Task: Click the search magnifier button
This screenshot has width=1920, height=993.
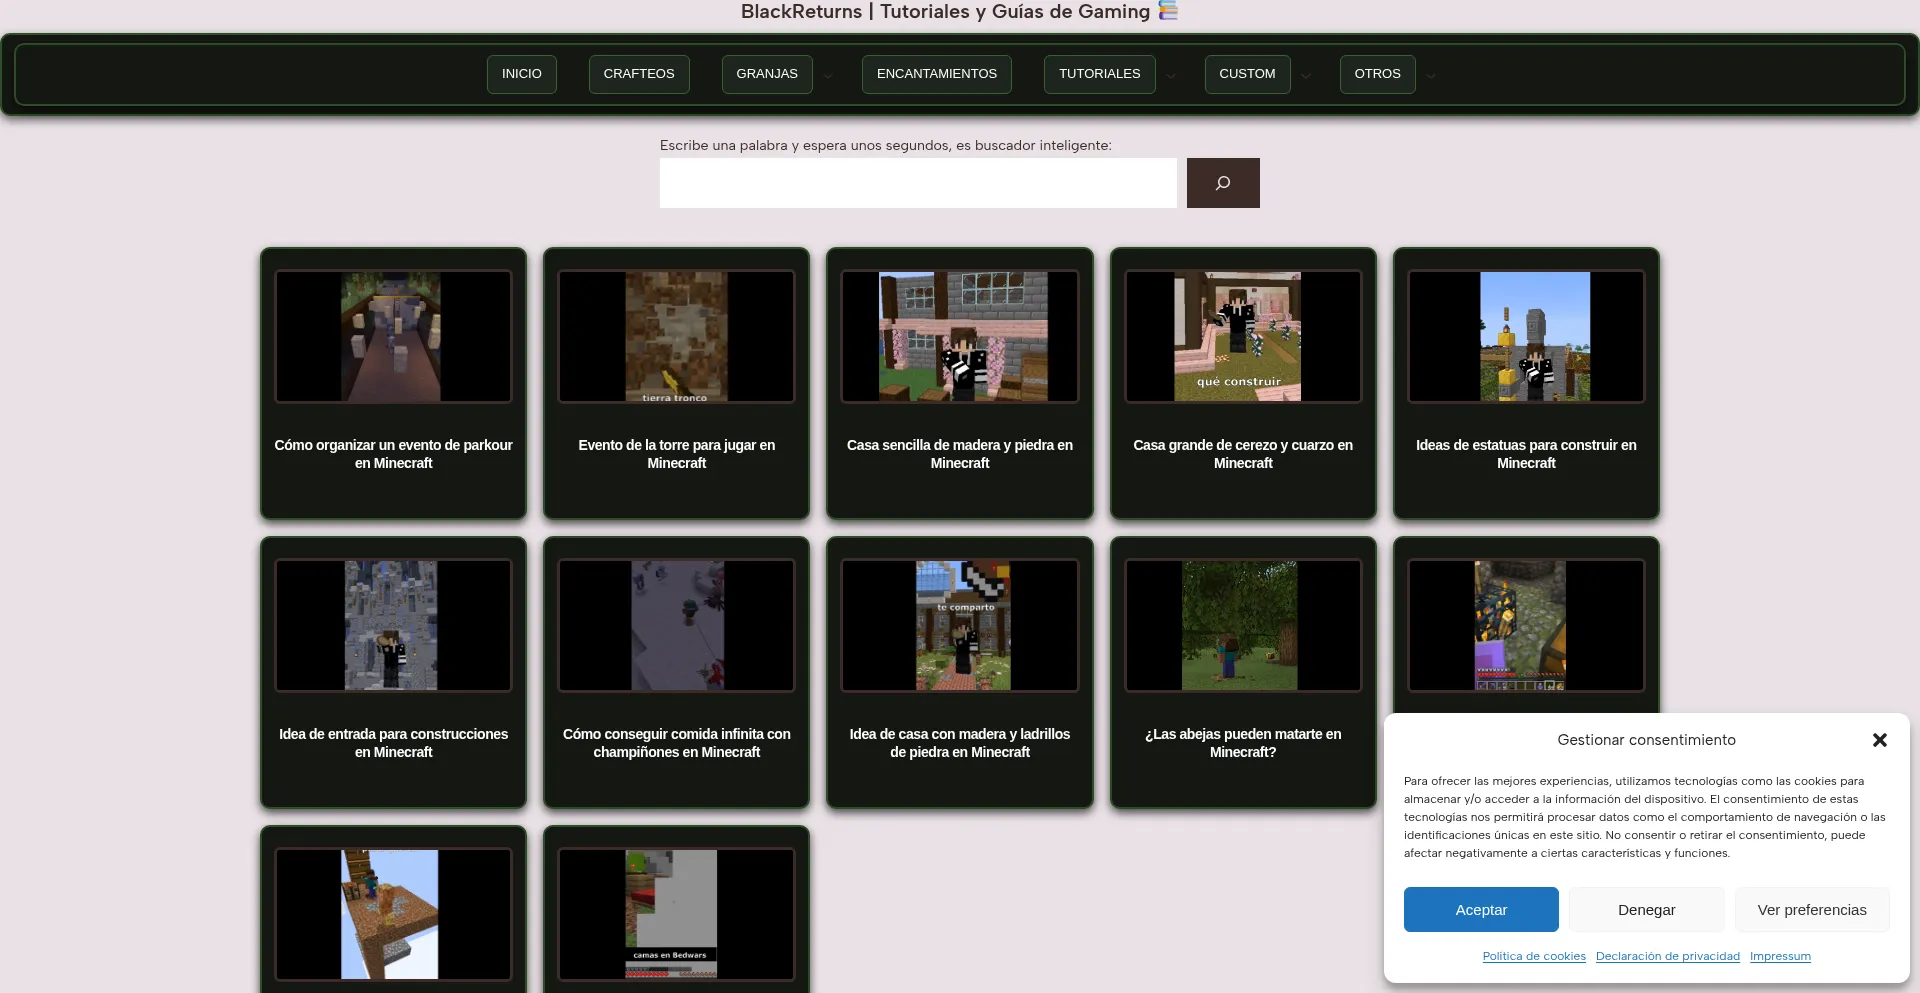Action: pyautogui.click(x=1223, y=183)
